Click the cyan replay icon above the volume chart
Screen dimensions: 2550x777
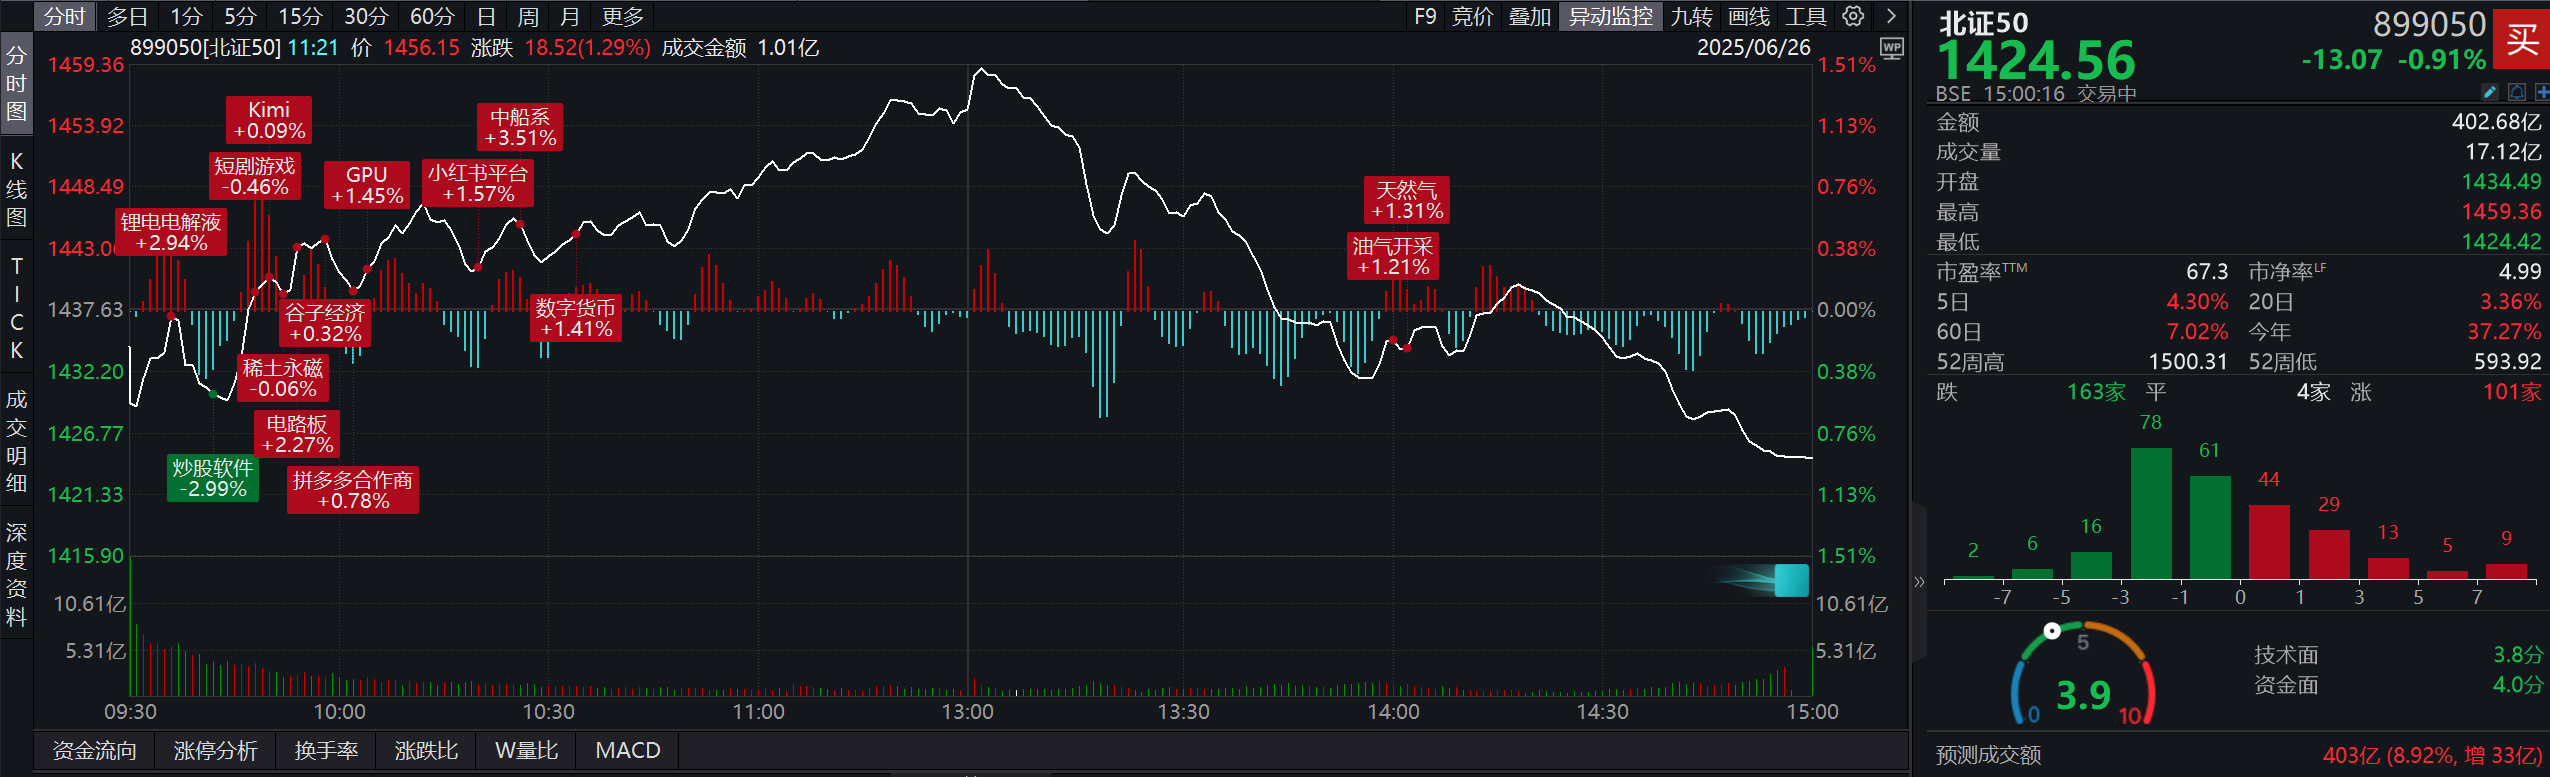1791,580
